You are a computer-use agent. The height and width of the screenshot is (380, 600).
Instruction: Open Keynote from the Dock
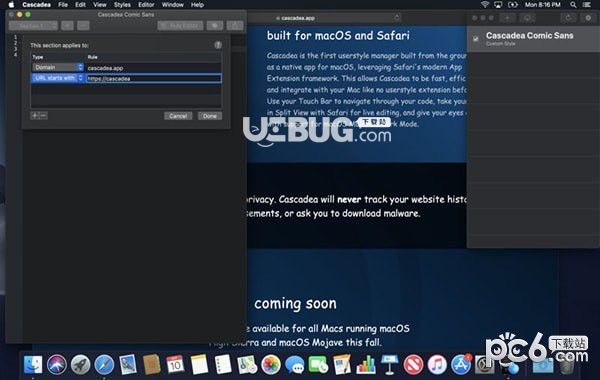[x=390, y=364]
